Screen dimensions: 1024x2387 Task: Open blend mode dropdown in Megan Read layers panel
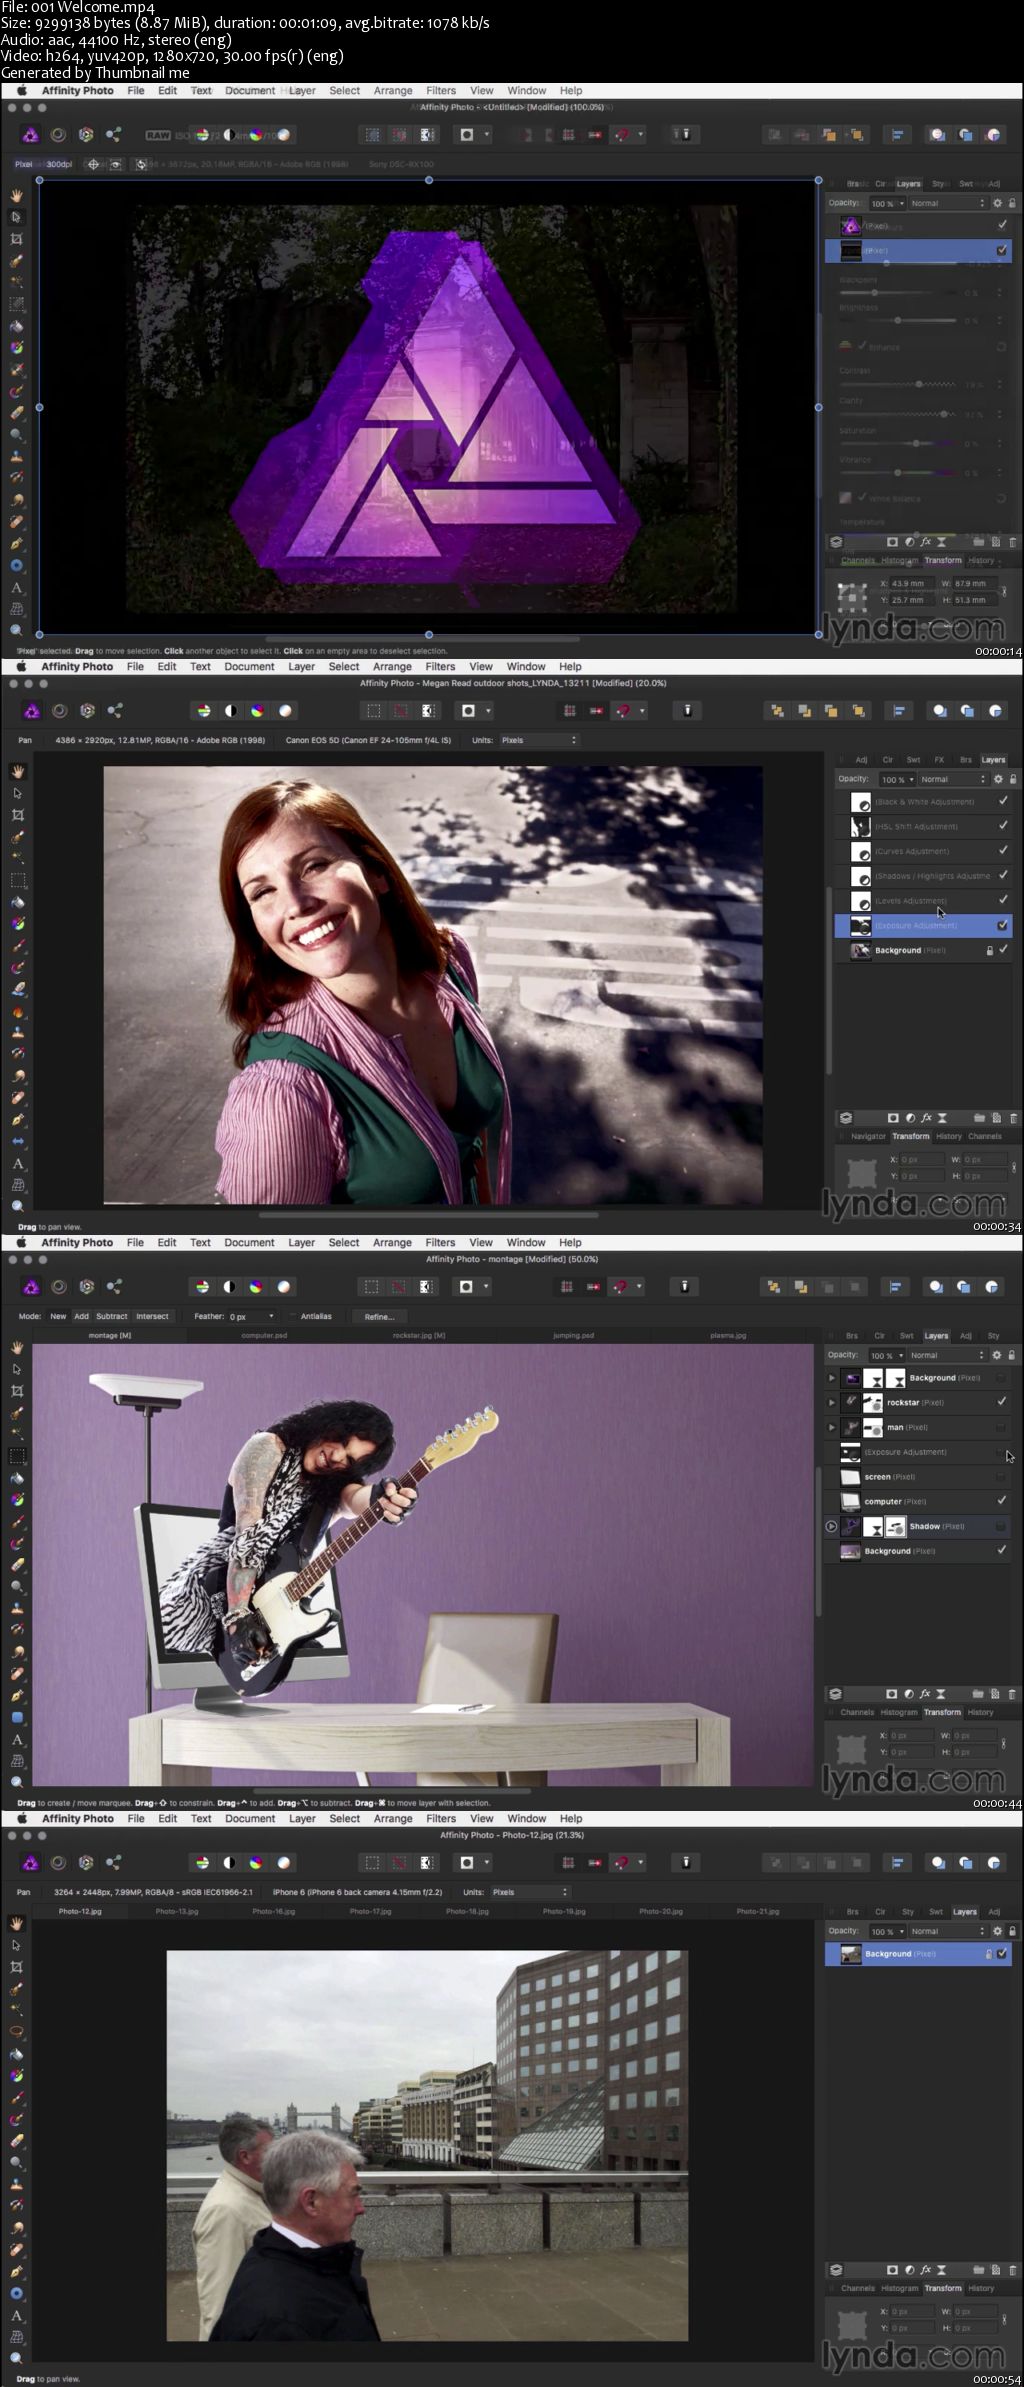(953, 779)
